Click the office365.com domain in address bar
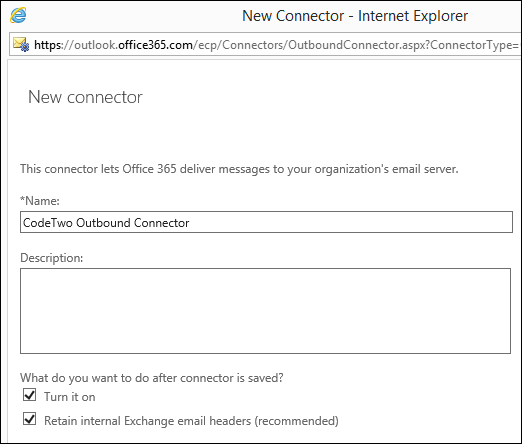522x444 pixels. click(155, 45)
